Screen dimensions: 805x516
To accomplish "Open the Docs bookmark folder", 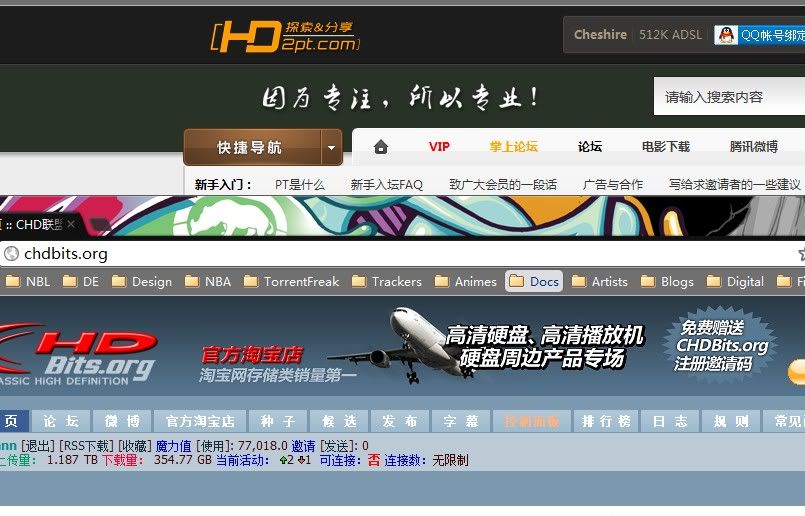I will tap(534, 281).
